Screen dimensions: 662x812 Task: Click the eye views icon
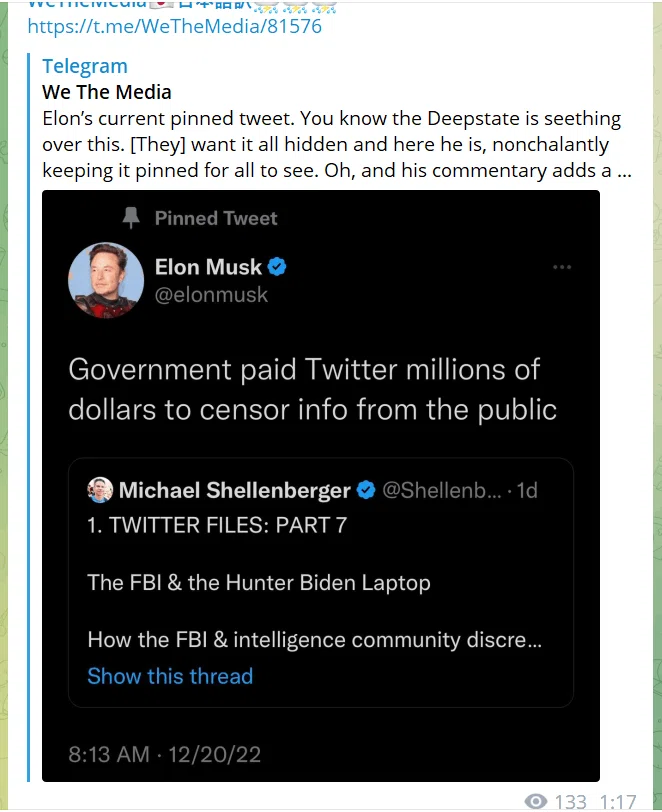(536, 801)
